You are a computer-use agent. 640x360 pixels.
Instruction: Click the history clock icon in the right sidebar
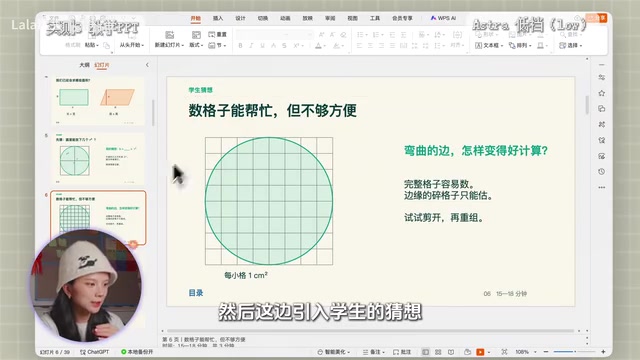tap(602, 172)
